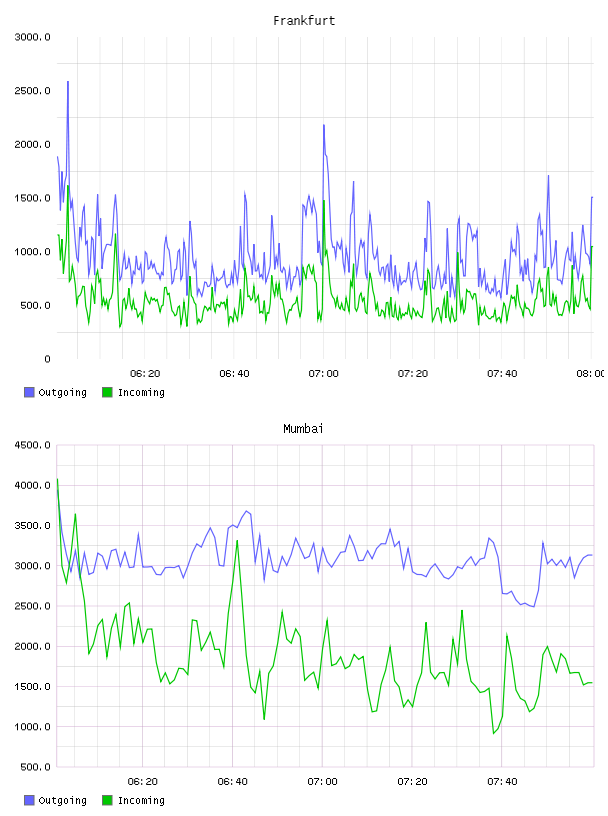608x816 pixels.
Task: Click the 0 y-axis label in Frankfurt chart
Action: (47, 359)
